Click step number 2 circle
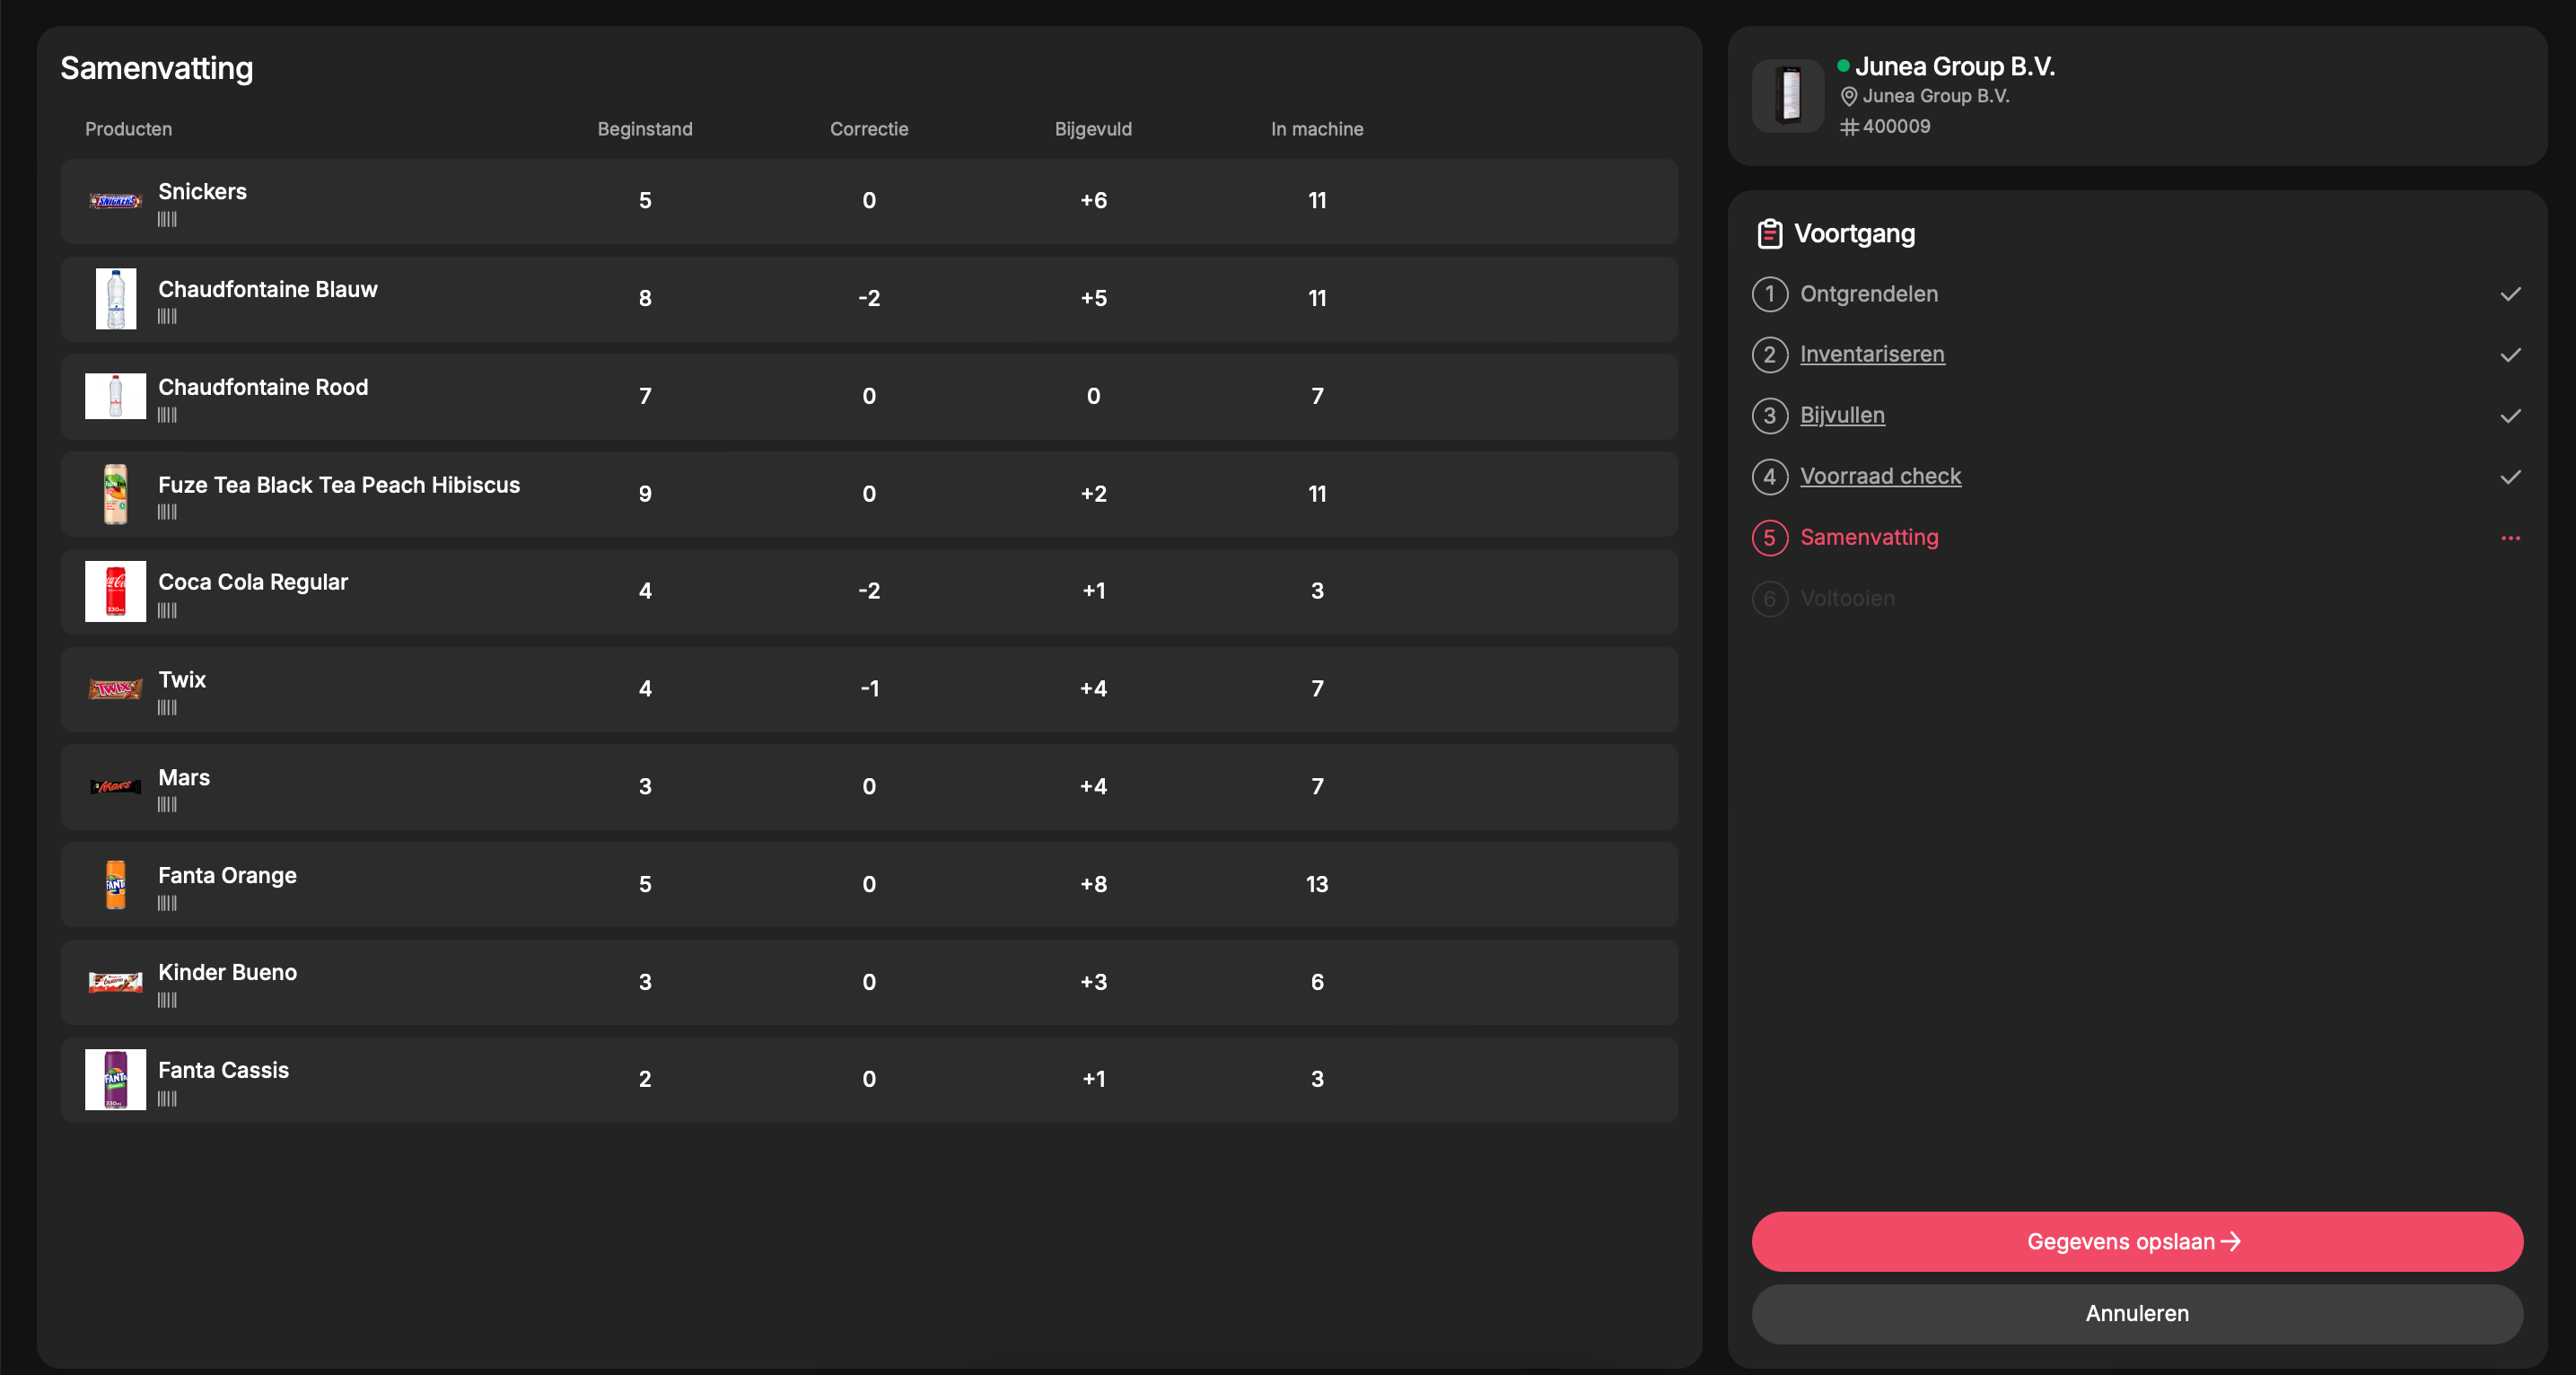 [1769, 355]
